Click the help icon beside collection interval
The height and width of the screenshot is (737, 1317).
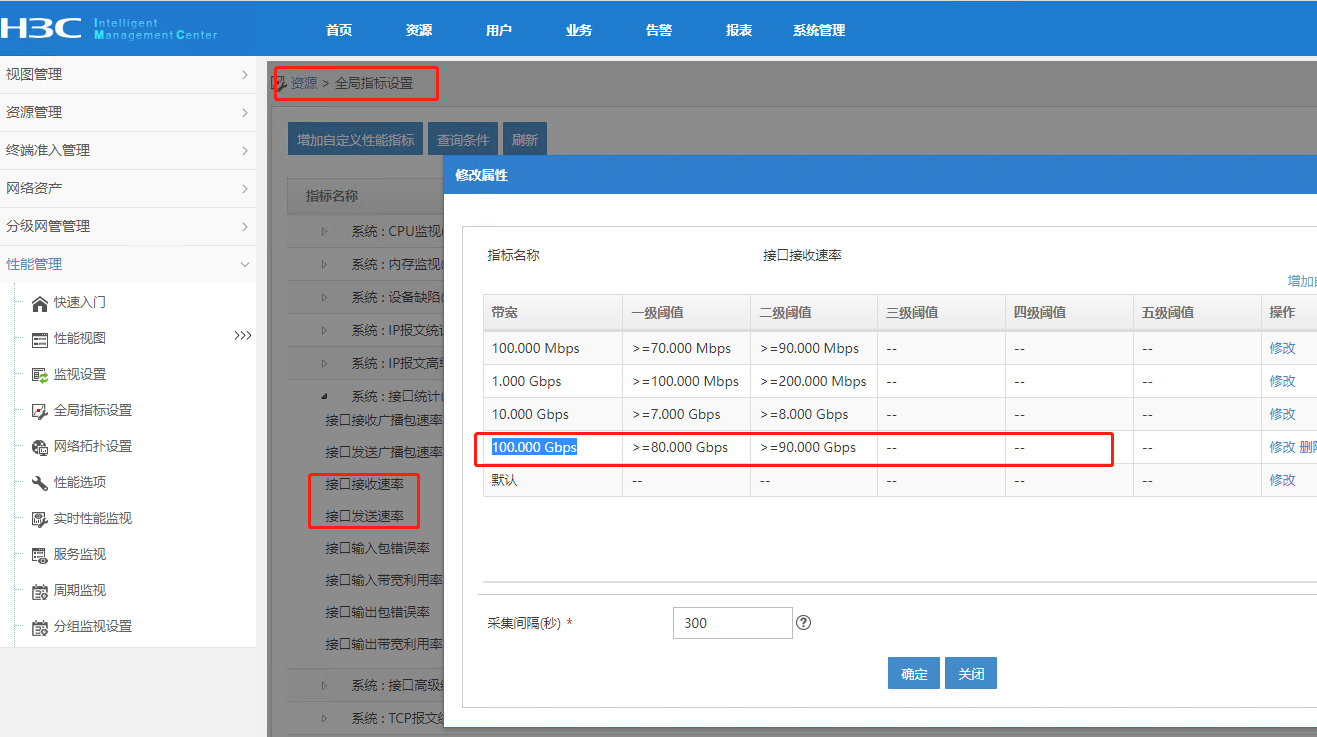[803, 622]
